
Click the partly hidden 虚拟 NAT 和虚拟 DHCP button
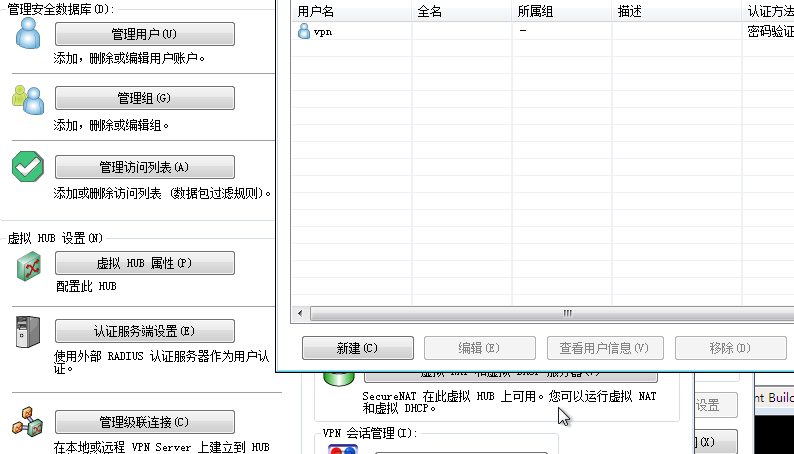click(x=510, y=377)
